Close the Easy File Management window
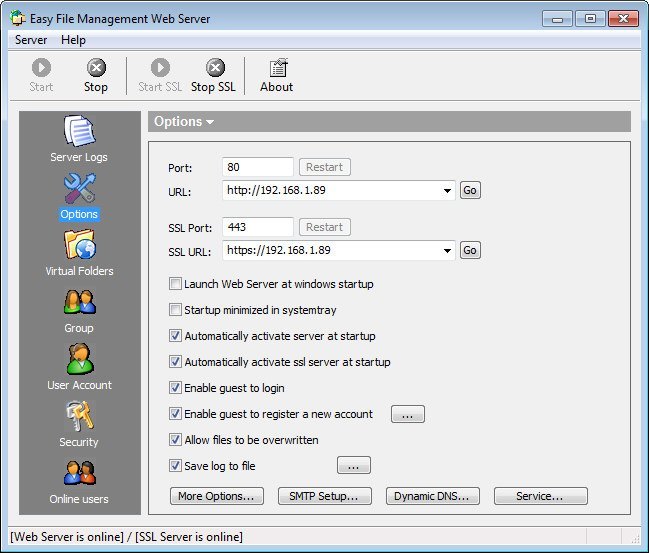 pos(623,19)
